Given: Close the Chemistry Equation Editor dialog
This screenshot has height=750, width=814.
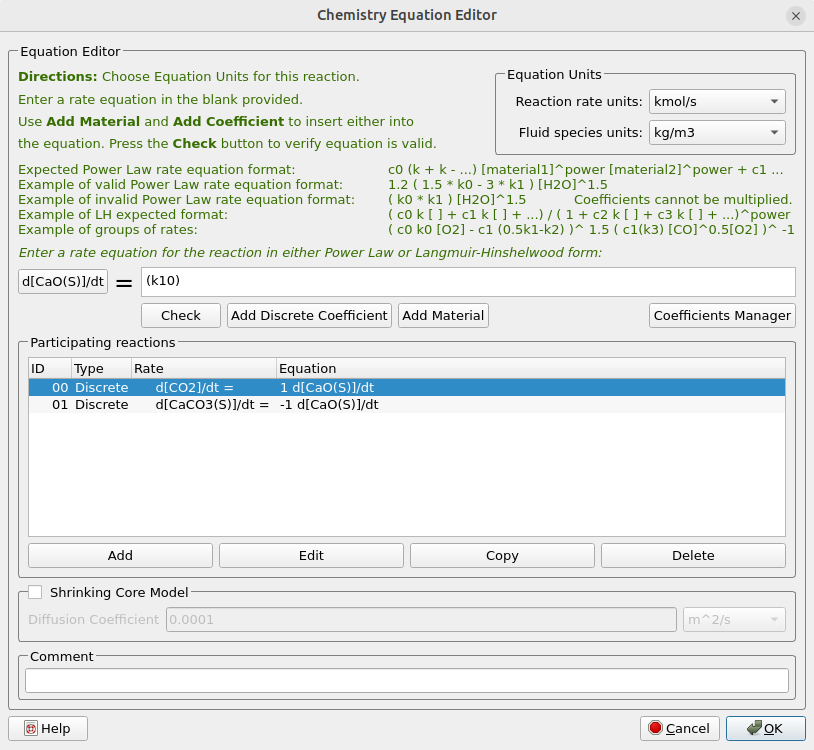Looking at the screenshot, I should click(795, 16).
